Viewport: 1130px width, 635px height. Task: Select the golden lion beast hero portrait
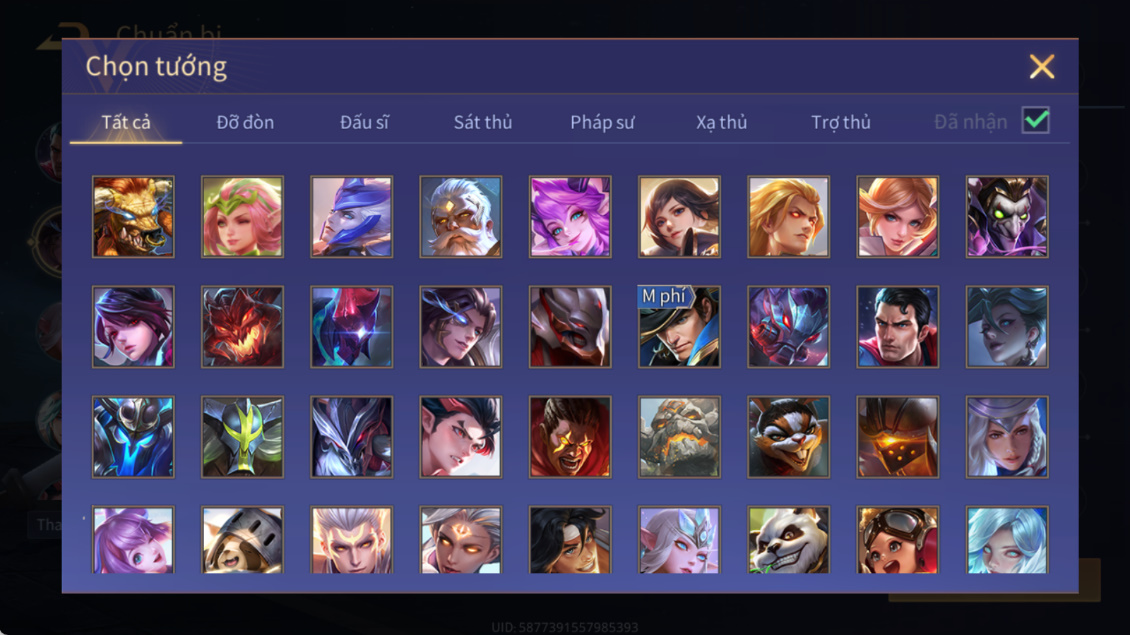[x=133, y=217]
